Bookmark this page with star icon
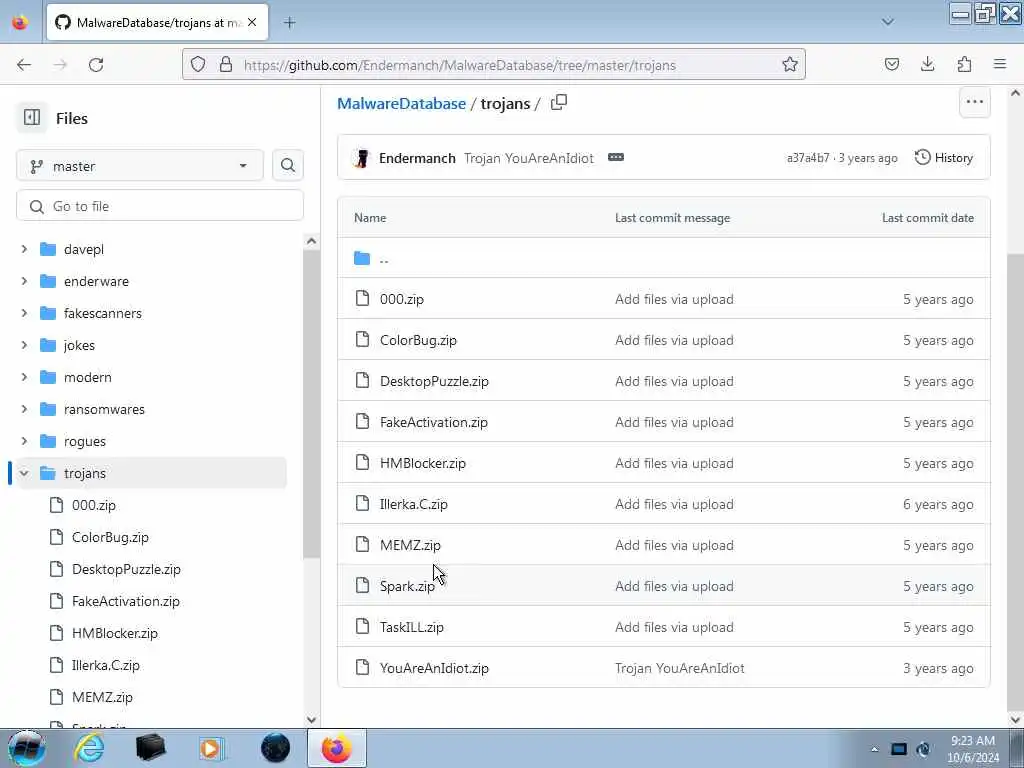Viewport: 1024px width, 768px height. [790, 64]
